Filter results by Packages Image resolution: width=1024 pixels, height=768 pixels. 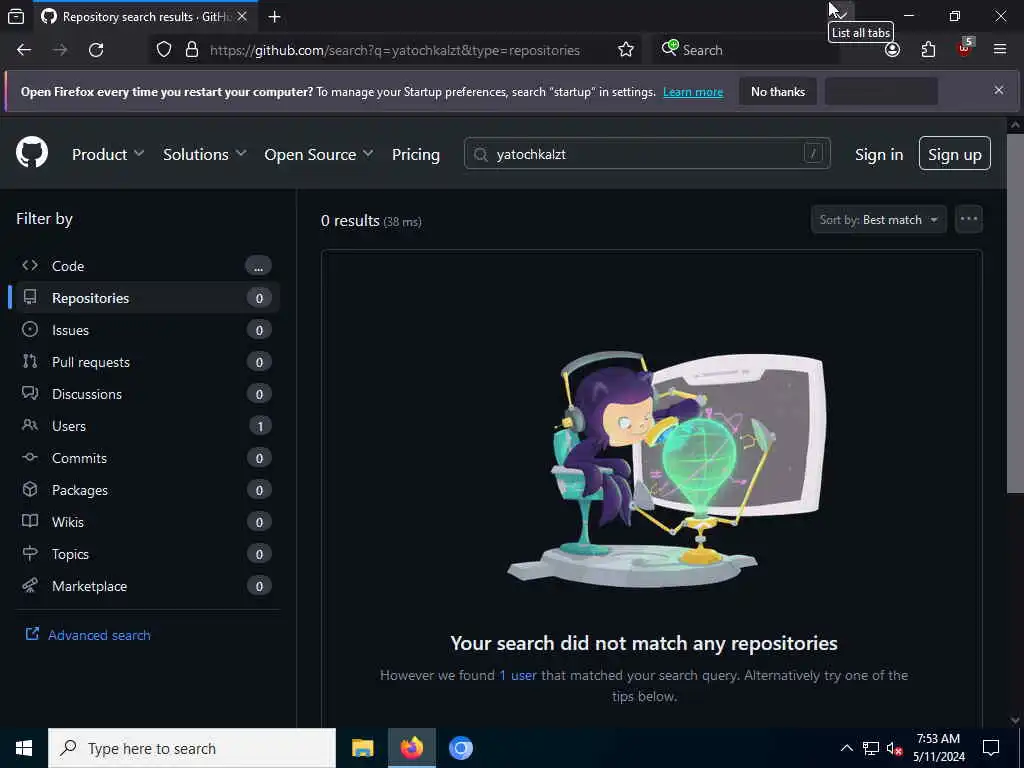(145, 490)
